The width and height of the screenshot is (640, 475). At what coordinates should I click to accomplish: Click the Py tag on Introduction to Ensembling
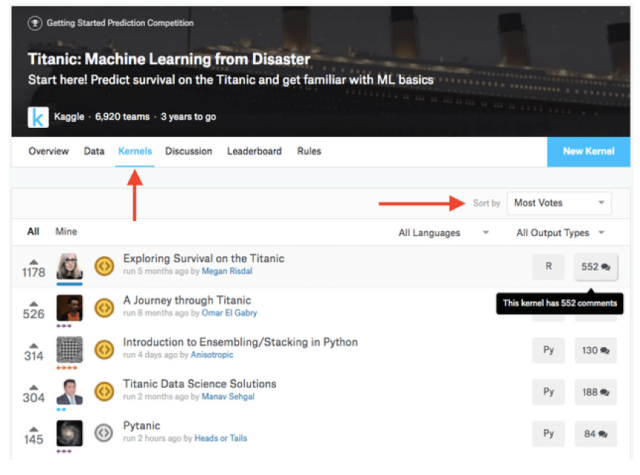(549, 350)
